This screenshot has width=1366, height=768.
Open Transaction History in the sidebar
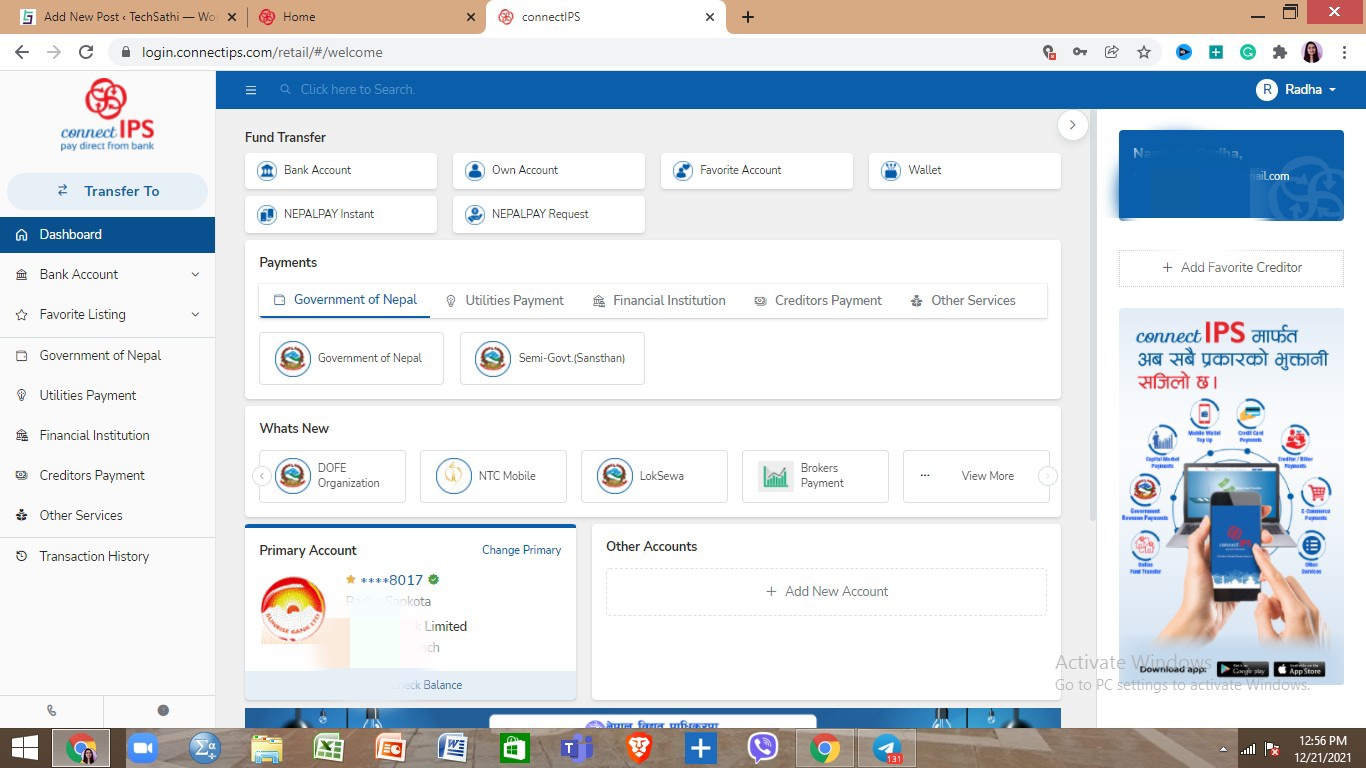click(94, 556)
